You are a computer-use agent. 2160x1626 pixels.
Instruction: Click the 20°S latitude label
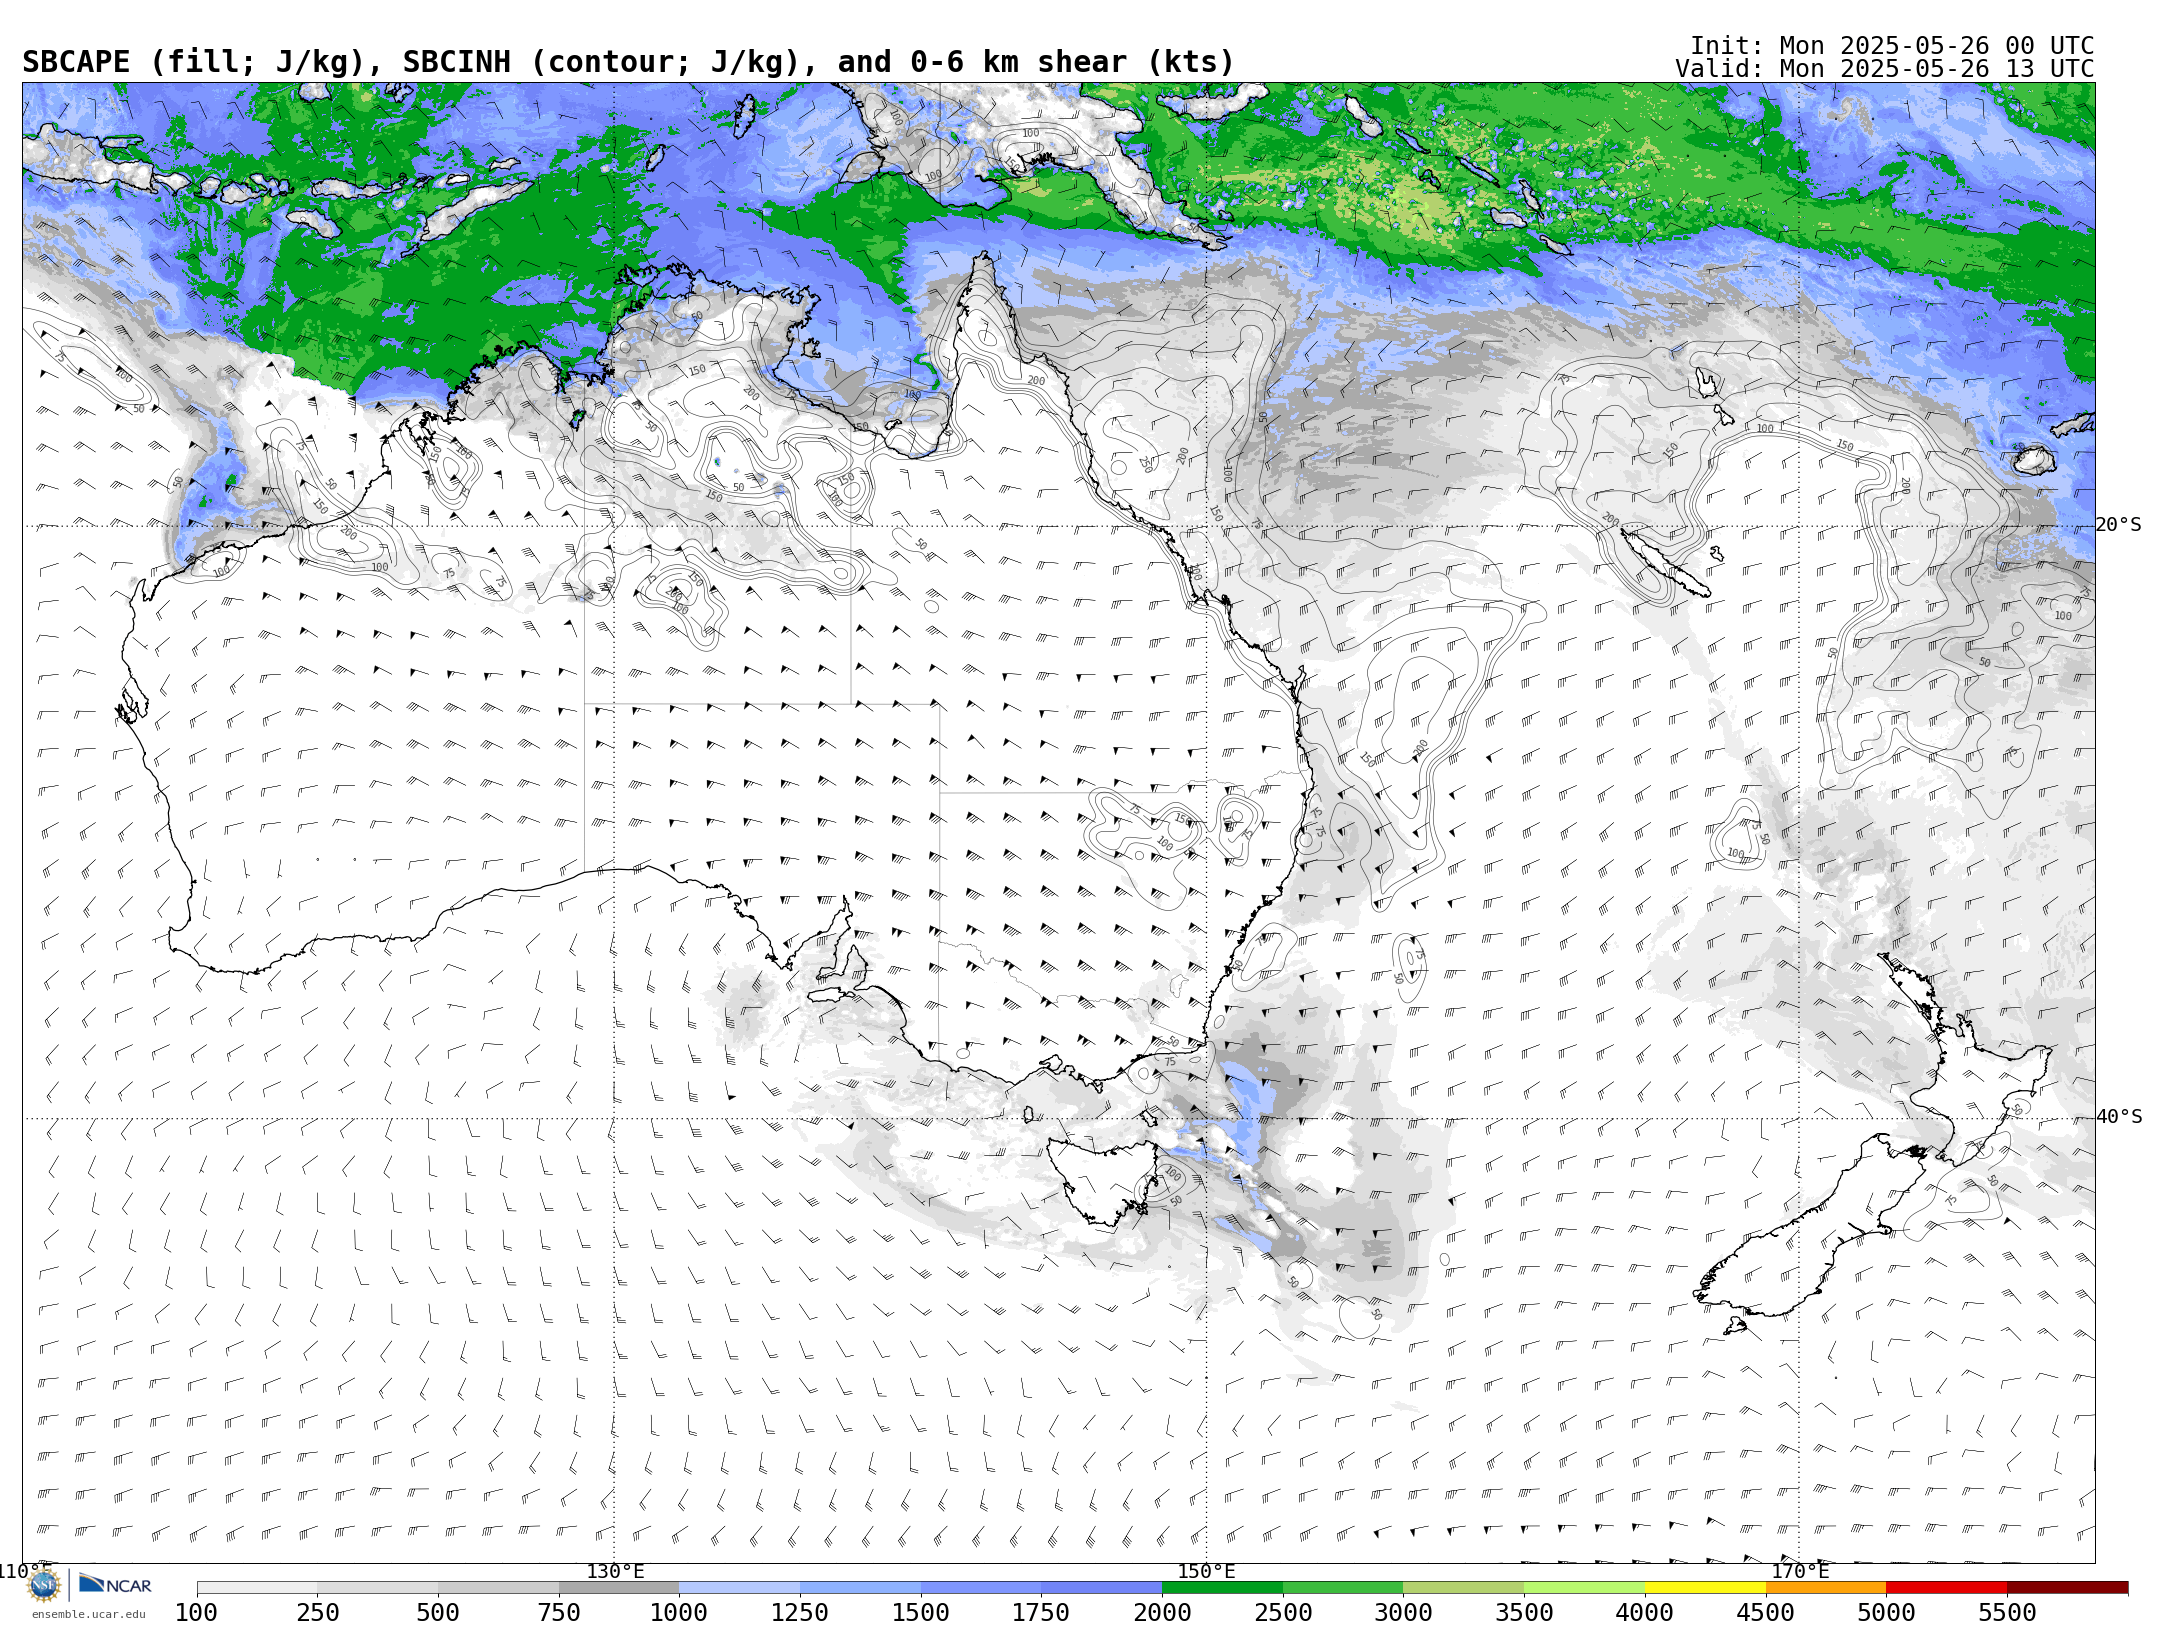2119,525
